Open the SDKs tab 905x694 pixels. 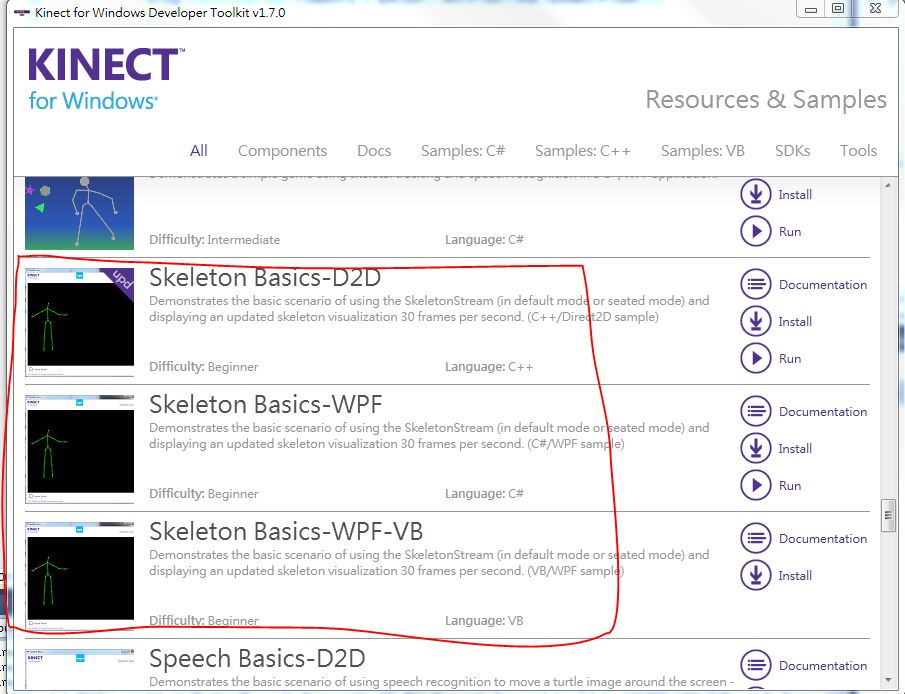tap(792, 151)
